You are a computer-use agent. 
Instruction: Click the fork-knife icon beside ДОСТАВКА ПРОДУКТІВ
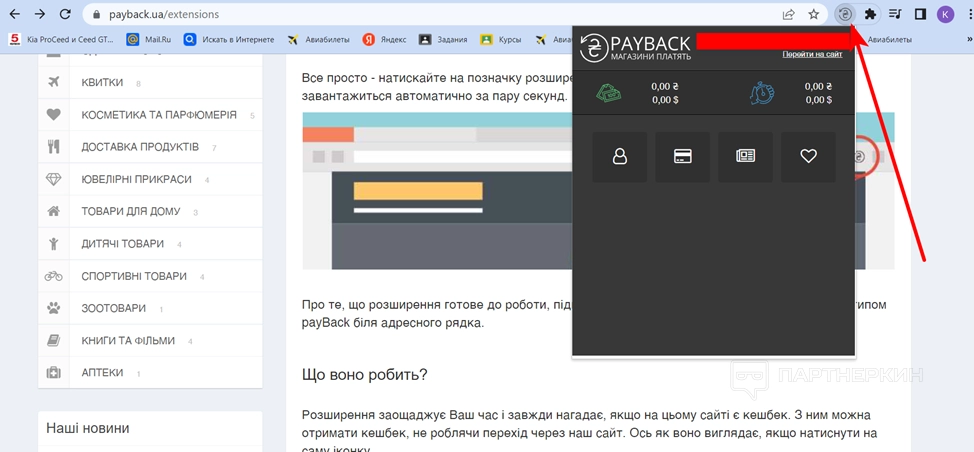(x=53, y=147)
